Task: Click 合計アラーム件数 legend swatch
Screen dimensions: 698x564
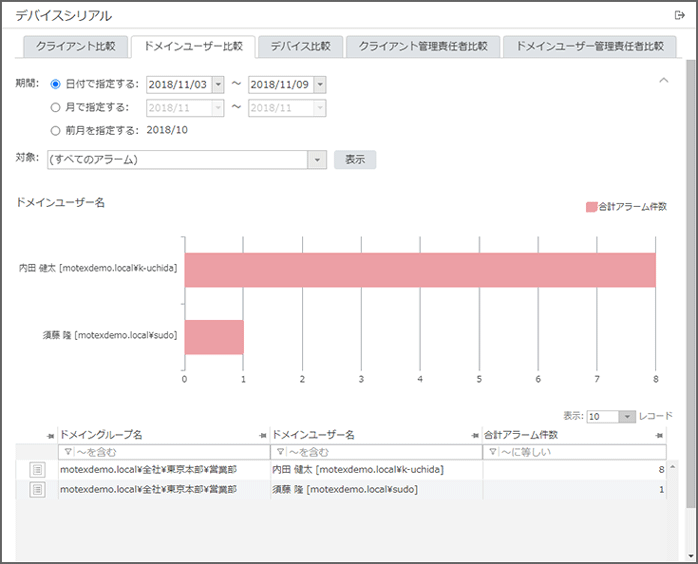Action: [x=591, y=207]
